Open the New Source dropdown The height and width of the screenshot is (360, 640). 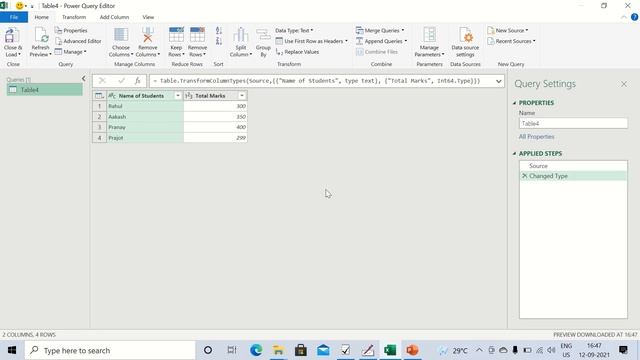click(508, 31)
